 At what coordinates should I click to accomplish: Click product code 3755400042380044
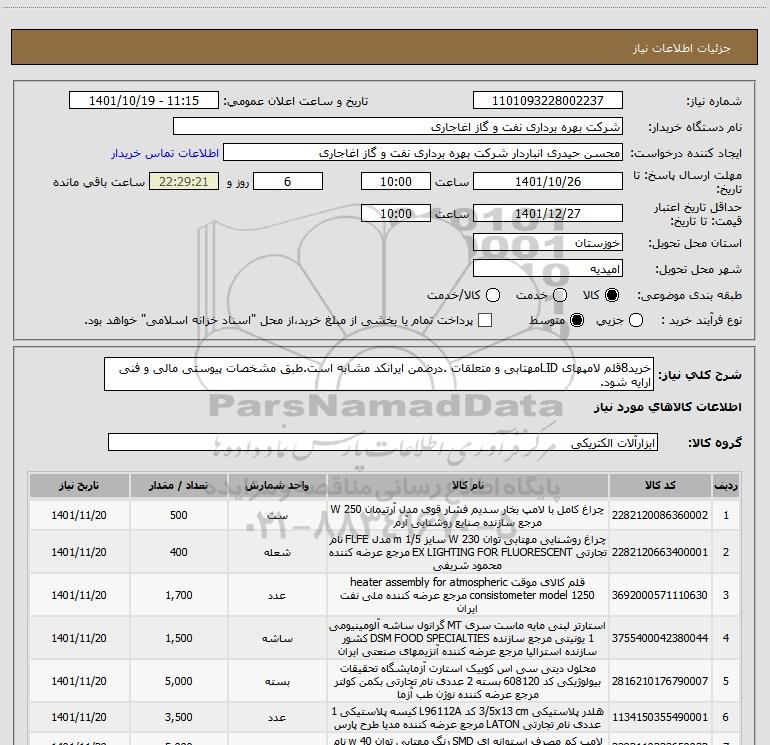[x=660, y=638]
